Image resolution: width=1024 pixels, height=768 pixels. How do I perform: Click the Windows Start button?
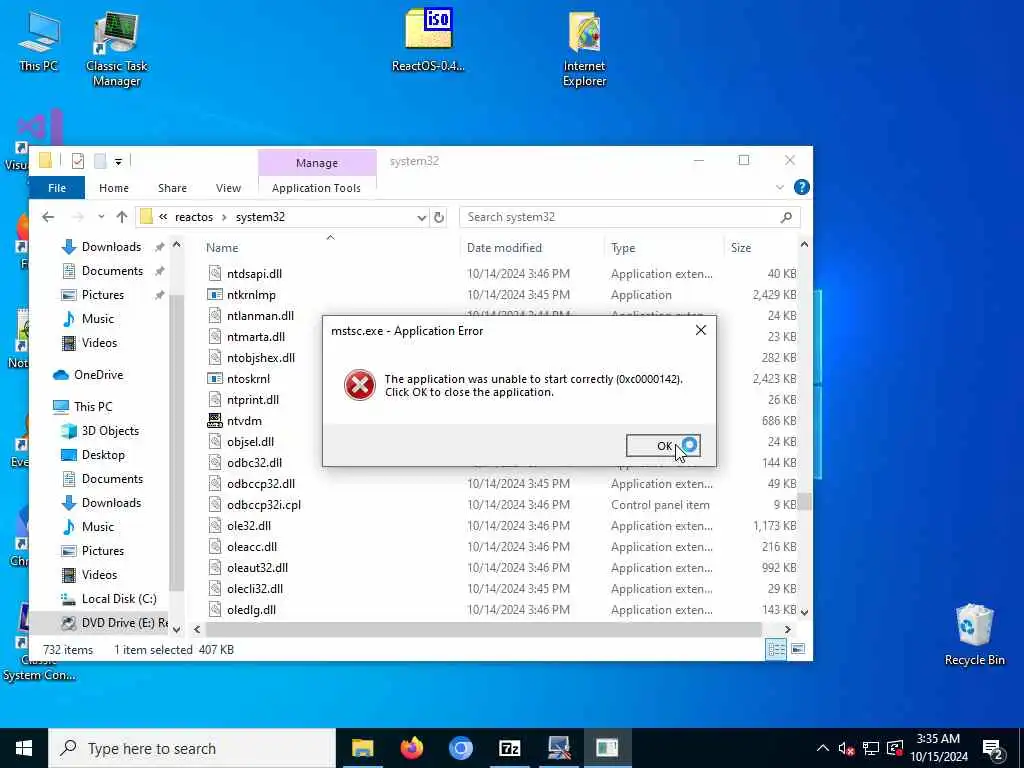[24, 748]
